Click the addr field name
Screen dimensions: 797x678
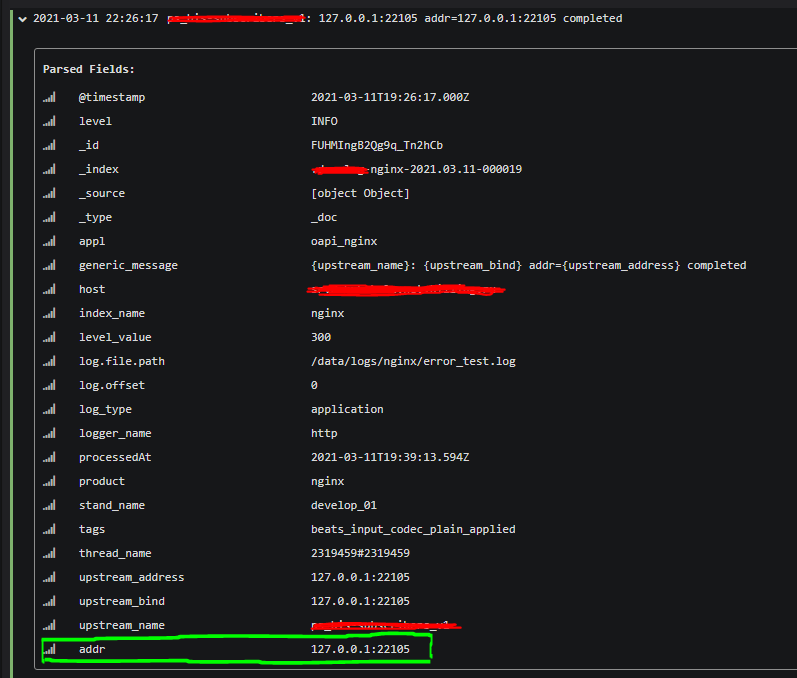coord(92,650)
